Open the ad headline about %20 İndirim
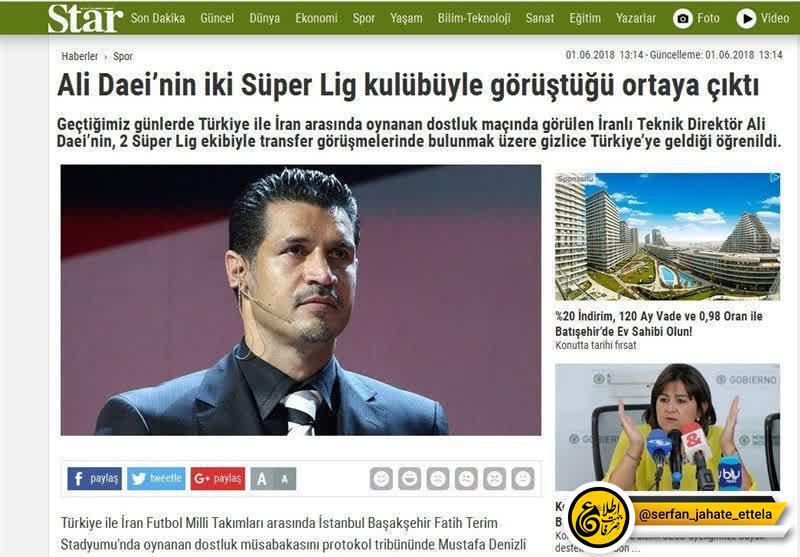 tap(659, 323)
